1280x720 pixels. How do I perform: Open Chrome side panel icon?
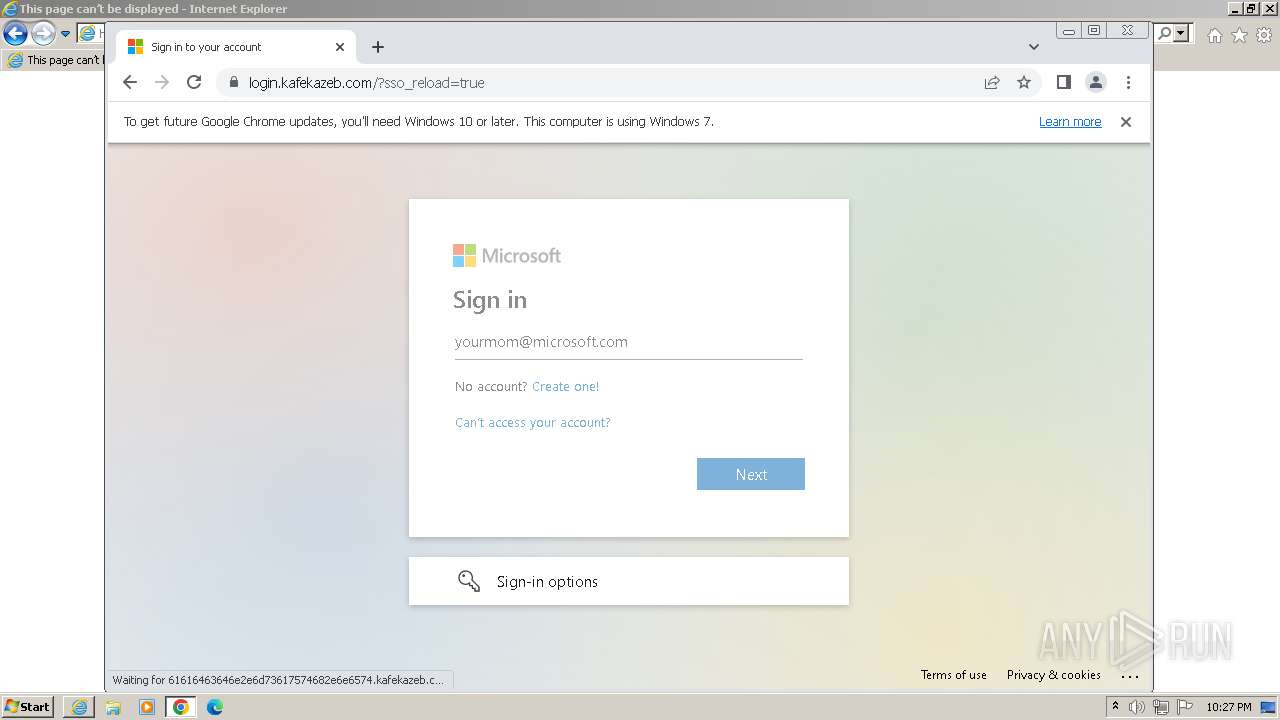click(x=1064, y=83)
